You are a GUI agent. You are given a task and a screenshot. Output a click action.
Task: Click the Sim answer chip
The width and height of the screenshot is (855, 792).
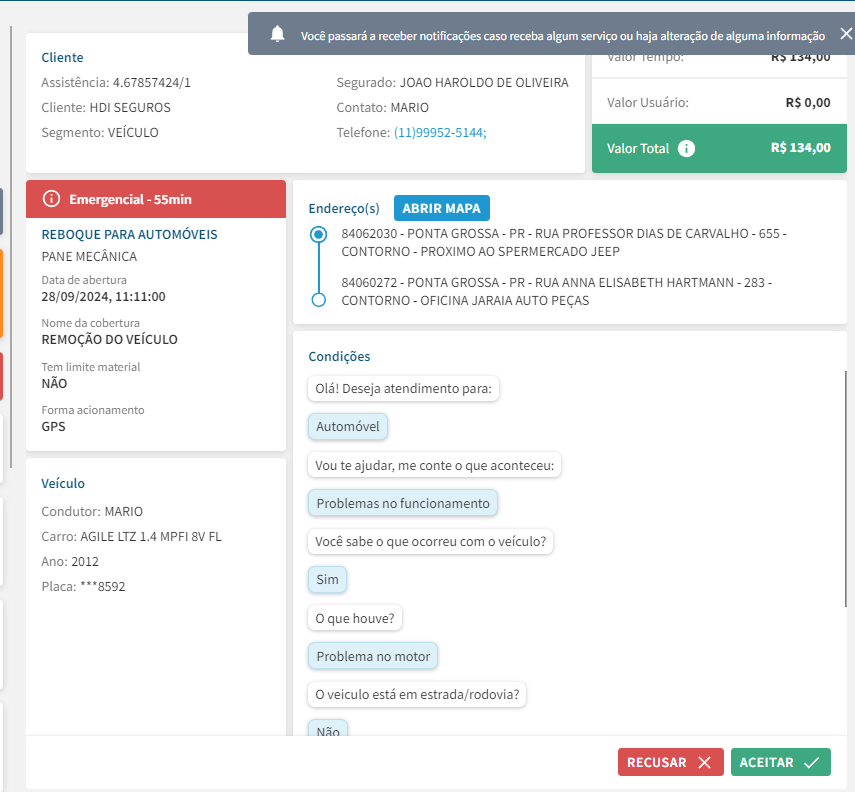327,579
